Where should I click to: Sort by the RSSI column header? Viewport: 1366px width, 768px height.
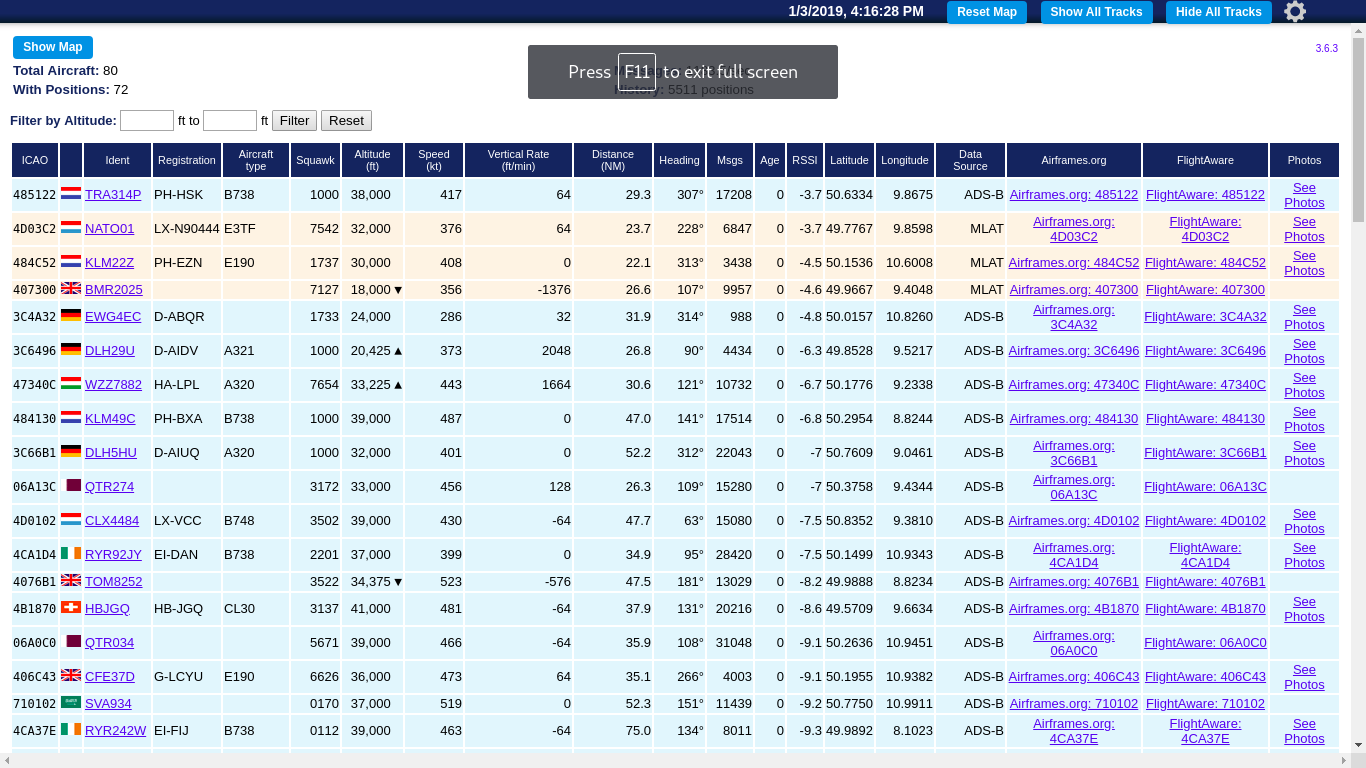(804, 160)
